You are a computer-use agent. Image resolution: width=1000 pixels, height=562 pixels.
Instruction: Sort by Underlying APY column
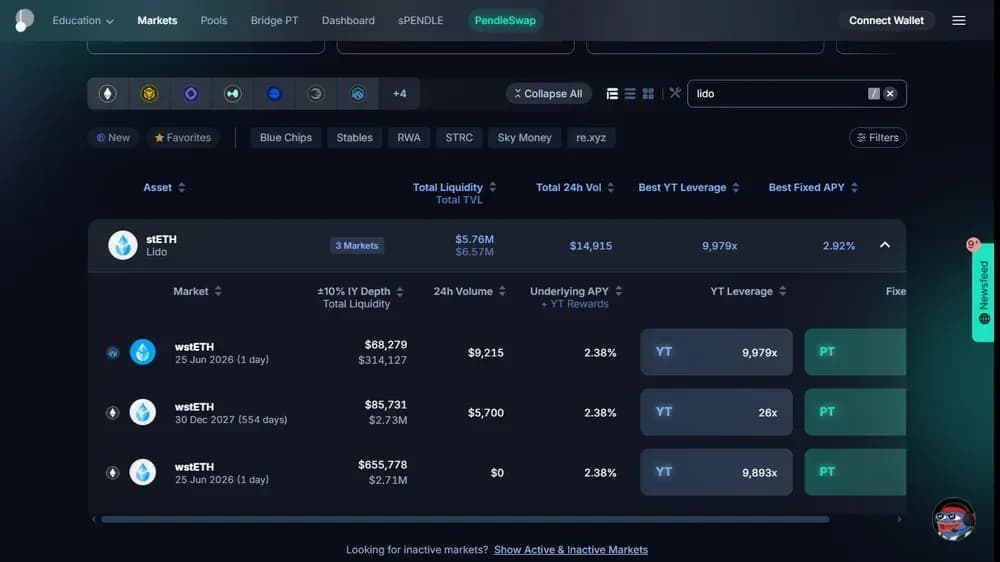point(576,292)
